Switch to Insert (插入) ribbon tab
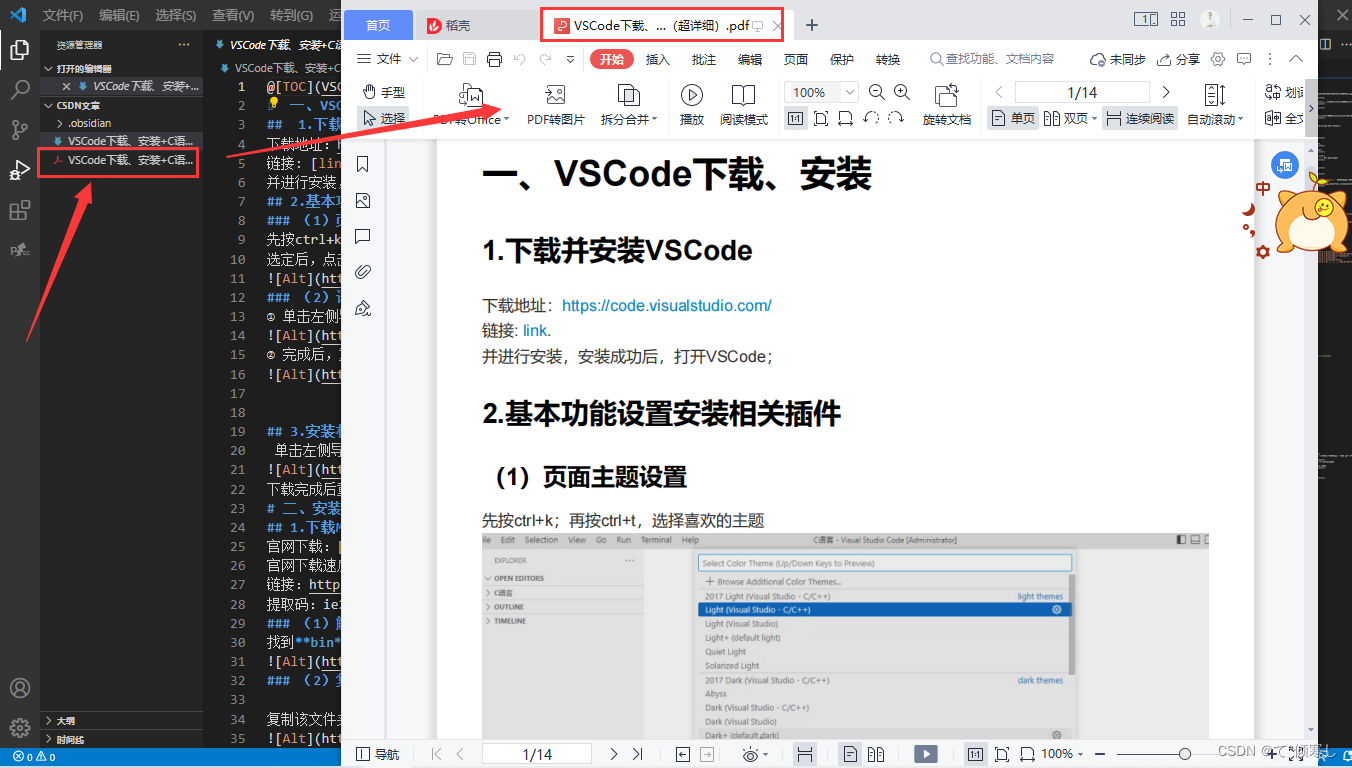The image size is (1352, 768). [x=658, y=59]
